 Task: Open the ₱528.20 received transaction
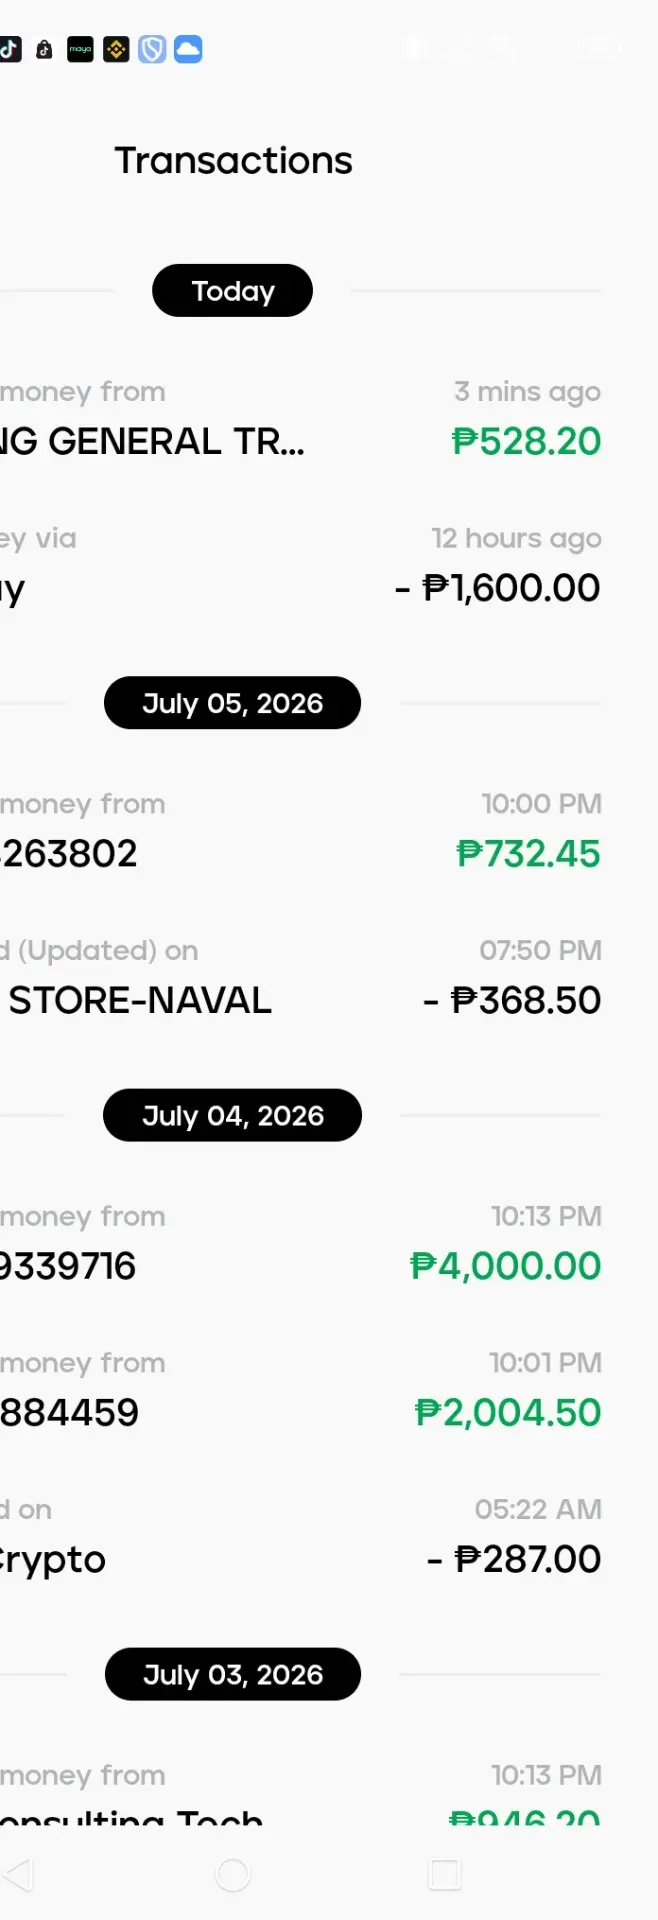300,418
